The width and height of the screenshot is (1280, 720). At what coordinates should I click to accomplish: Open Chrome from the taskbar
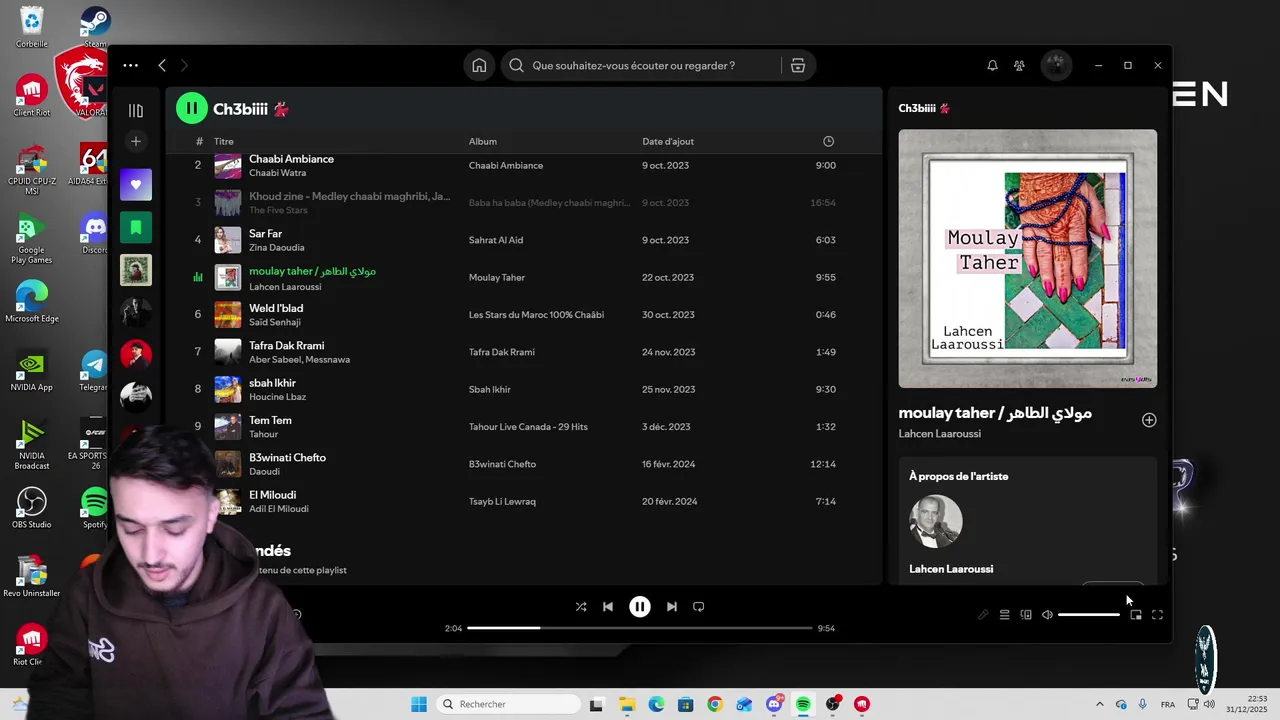(x=714, y=704)
